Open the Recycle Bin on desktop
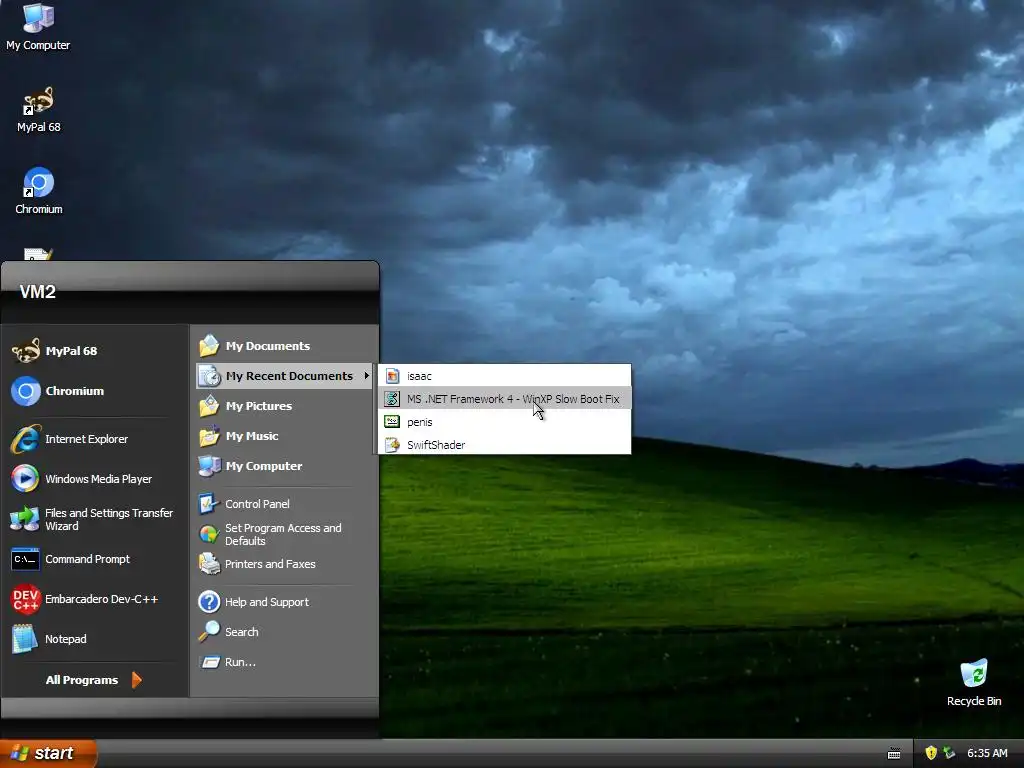Screen dimensions: 1024x768 click(974, 682)
